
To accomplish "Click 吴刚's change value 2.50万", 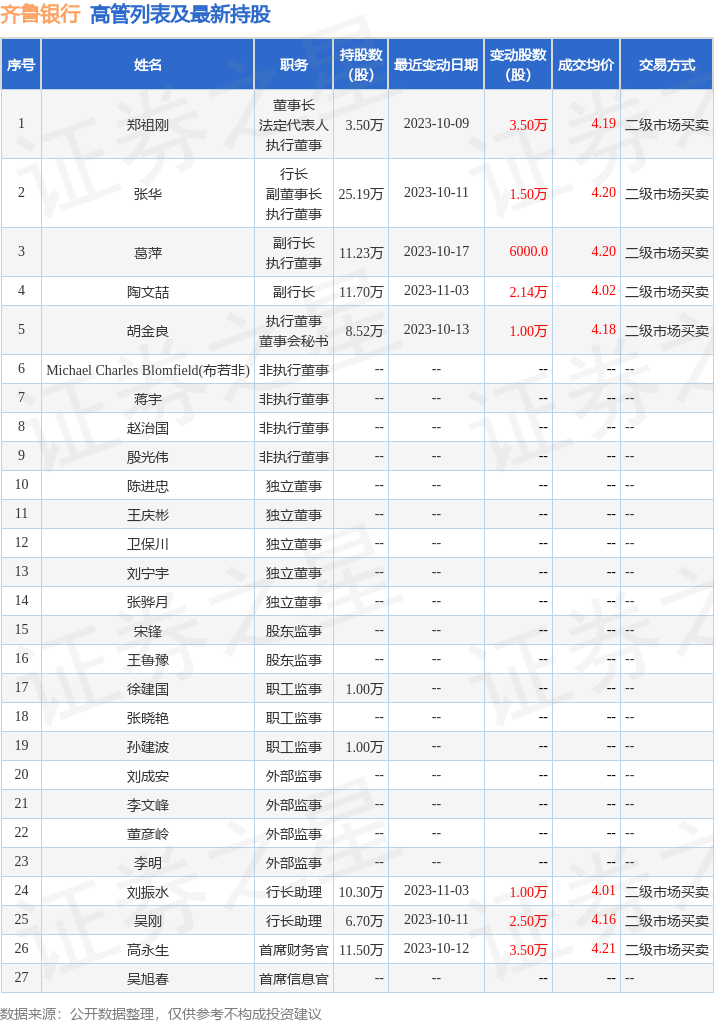I will [529, 921].
